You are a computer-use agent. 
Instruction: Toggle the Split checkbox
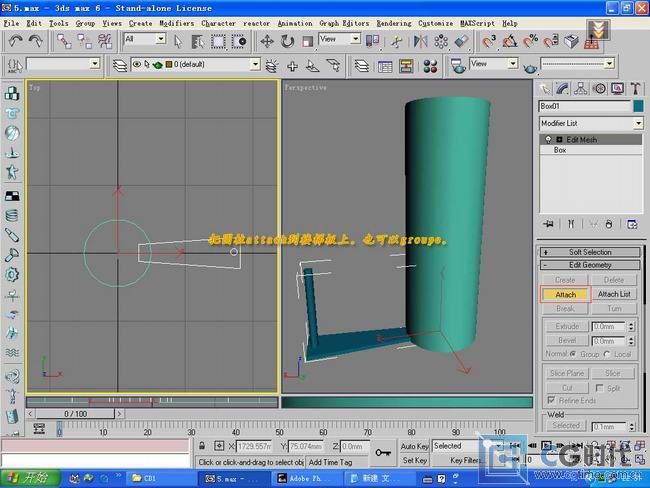[599, 388]
